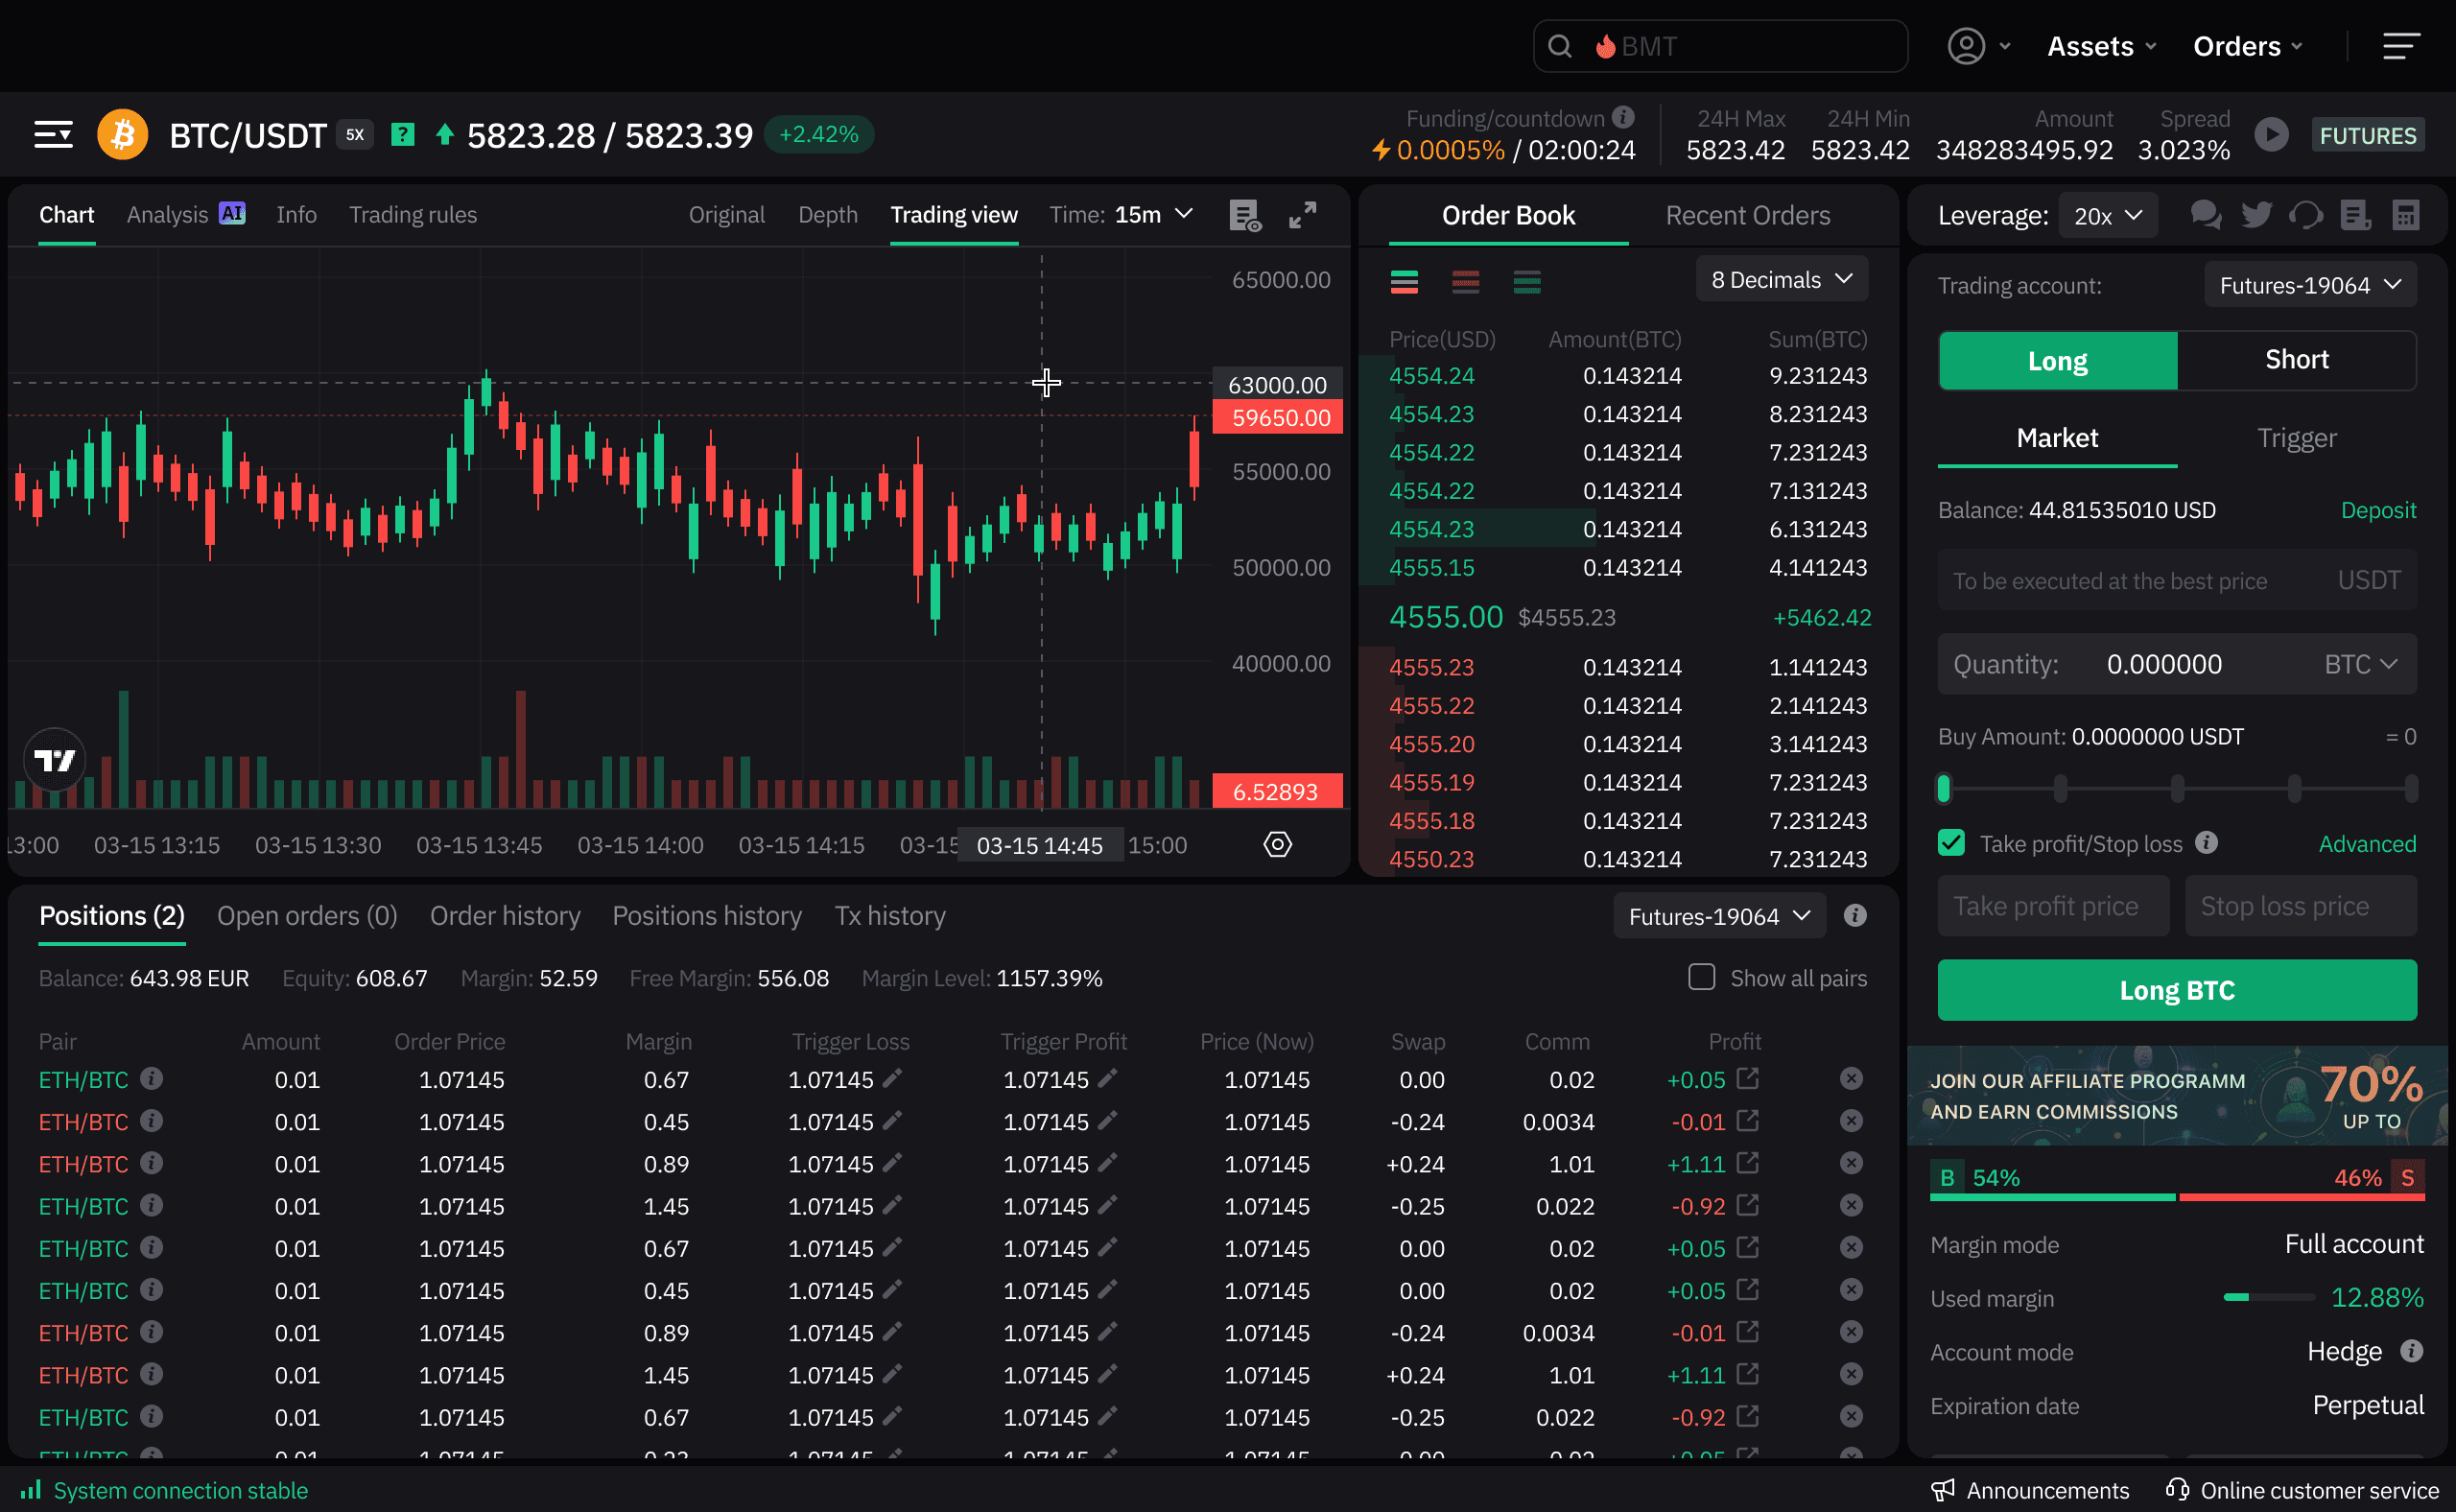Show both bids and asks layout
This screenshot has height=1512, width=2456.
click(x=1404, y=282)
